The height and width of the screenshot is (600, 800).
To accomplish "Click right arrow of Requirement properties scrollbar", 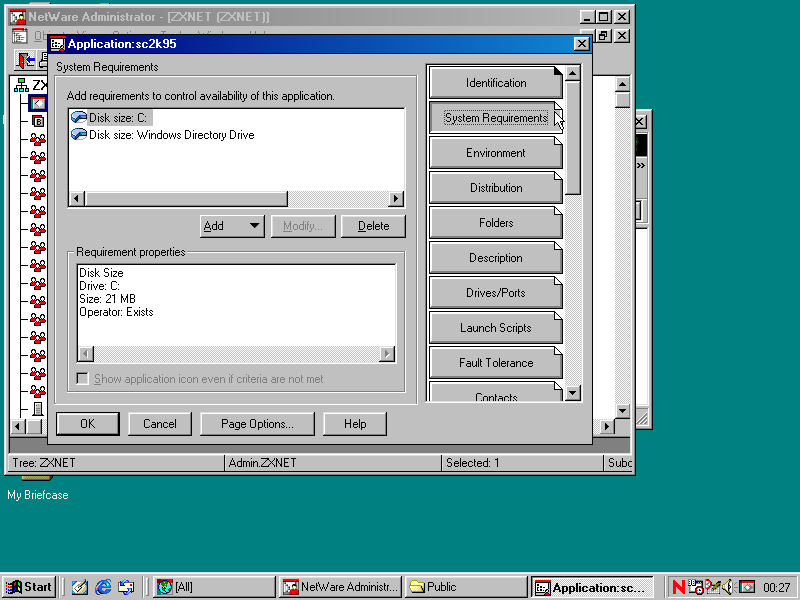I will 387,354.
